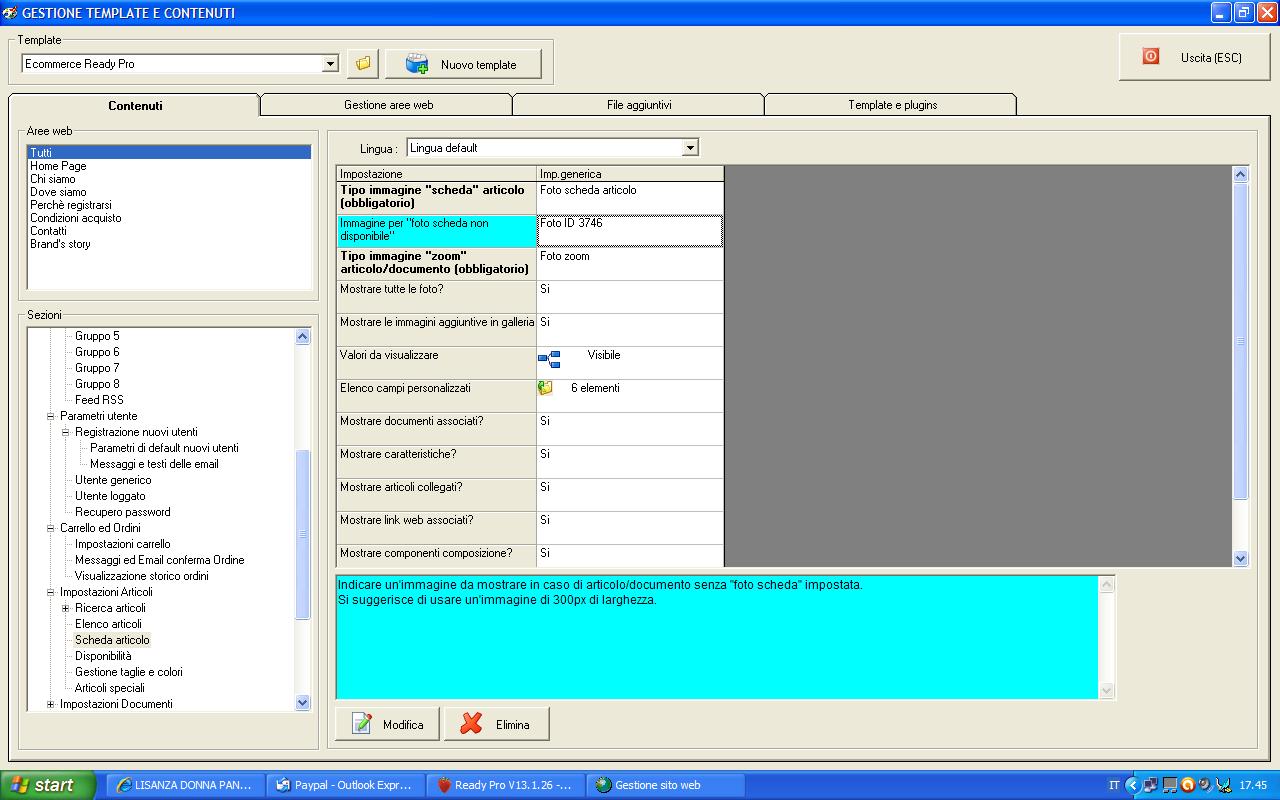Open the template folder icon button

point(363,64)
